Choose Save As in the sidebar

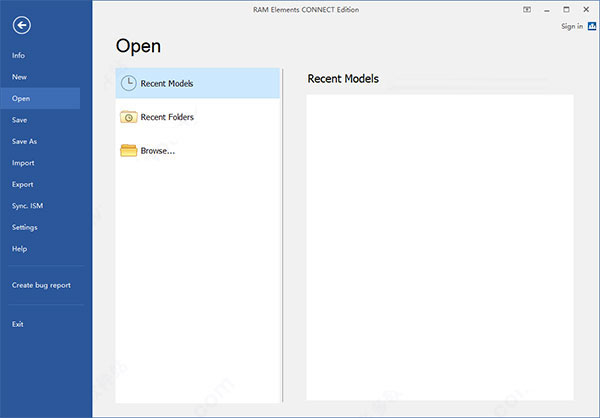24,141
